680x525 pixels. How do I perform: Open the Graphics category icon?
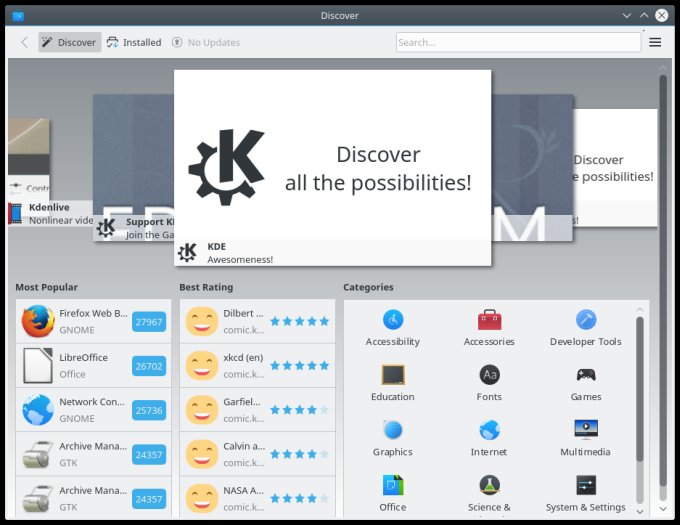[x=393, y=430]
